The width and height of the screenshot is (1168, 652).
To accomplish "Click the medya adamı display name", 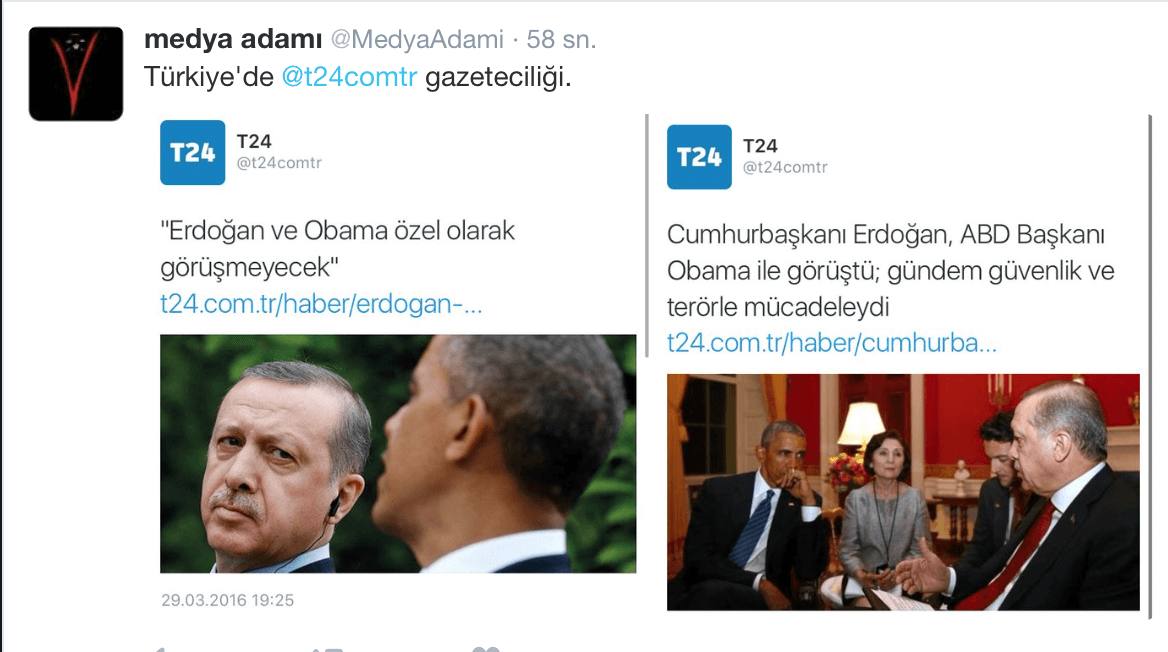I will 233,39.
